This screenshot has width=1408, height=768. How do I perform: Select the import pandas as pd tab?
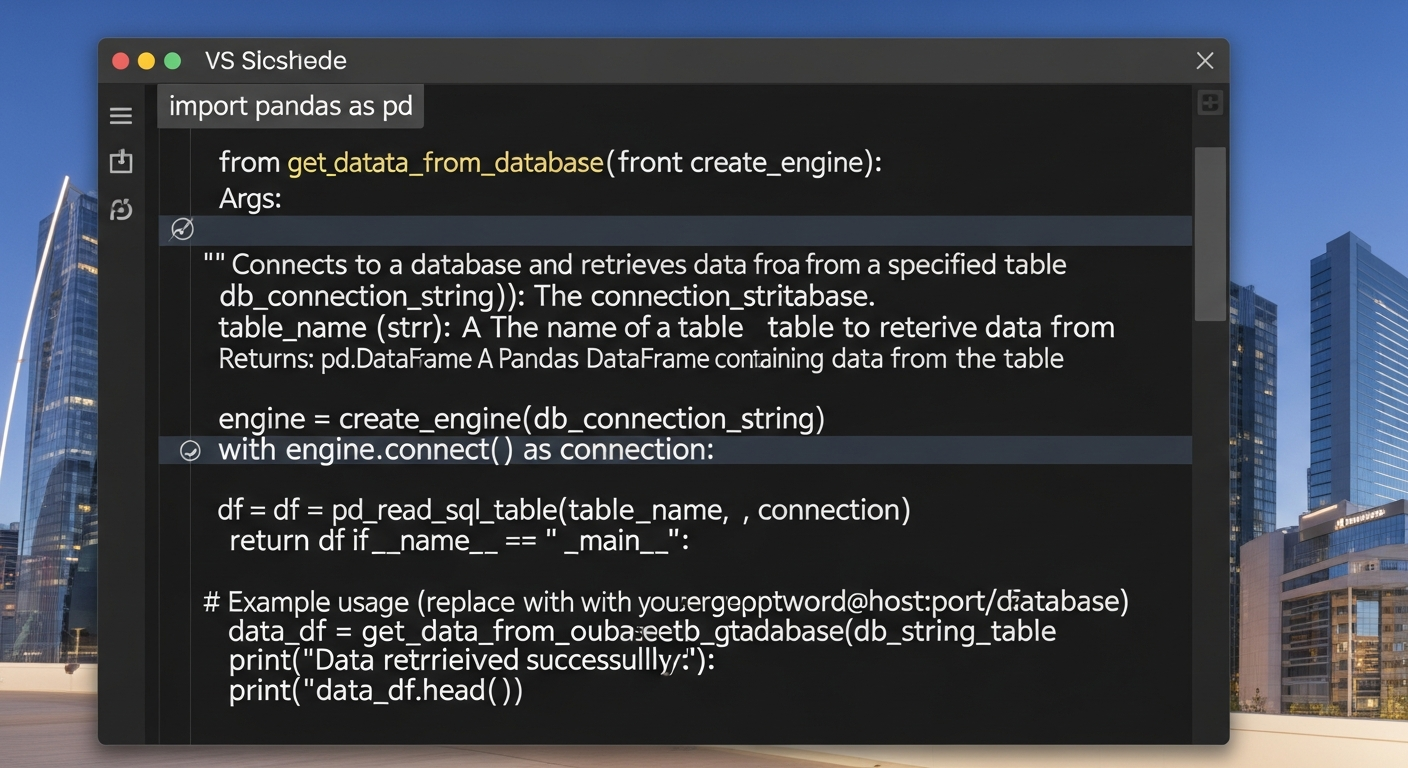290,105
